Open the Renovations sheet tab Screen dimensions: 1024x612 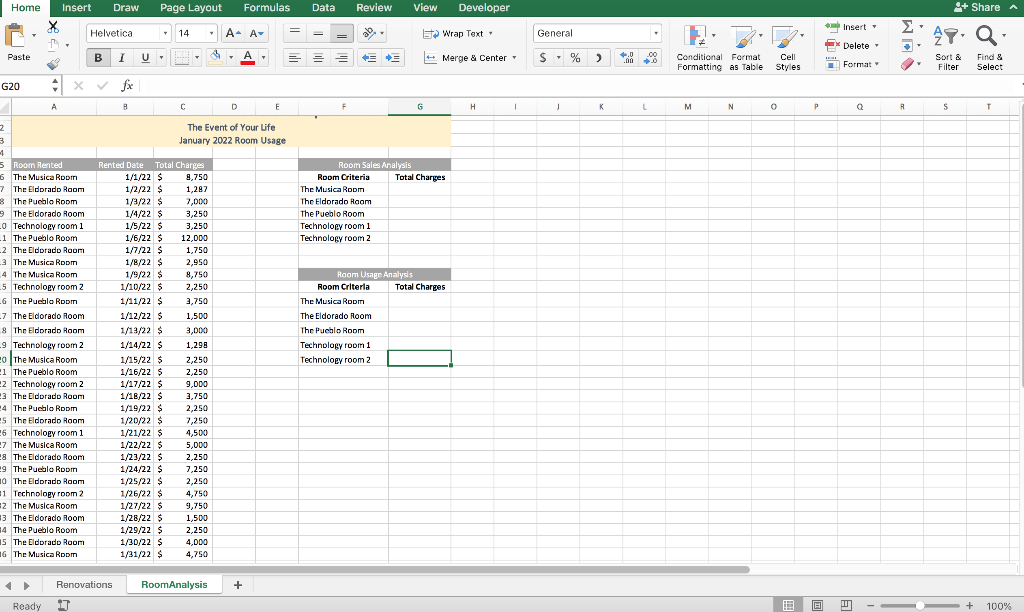point(84,584)
